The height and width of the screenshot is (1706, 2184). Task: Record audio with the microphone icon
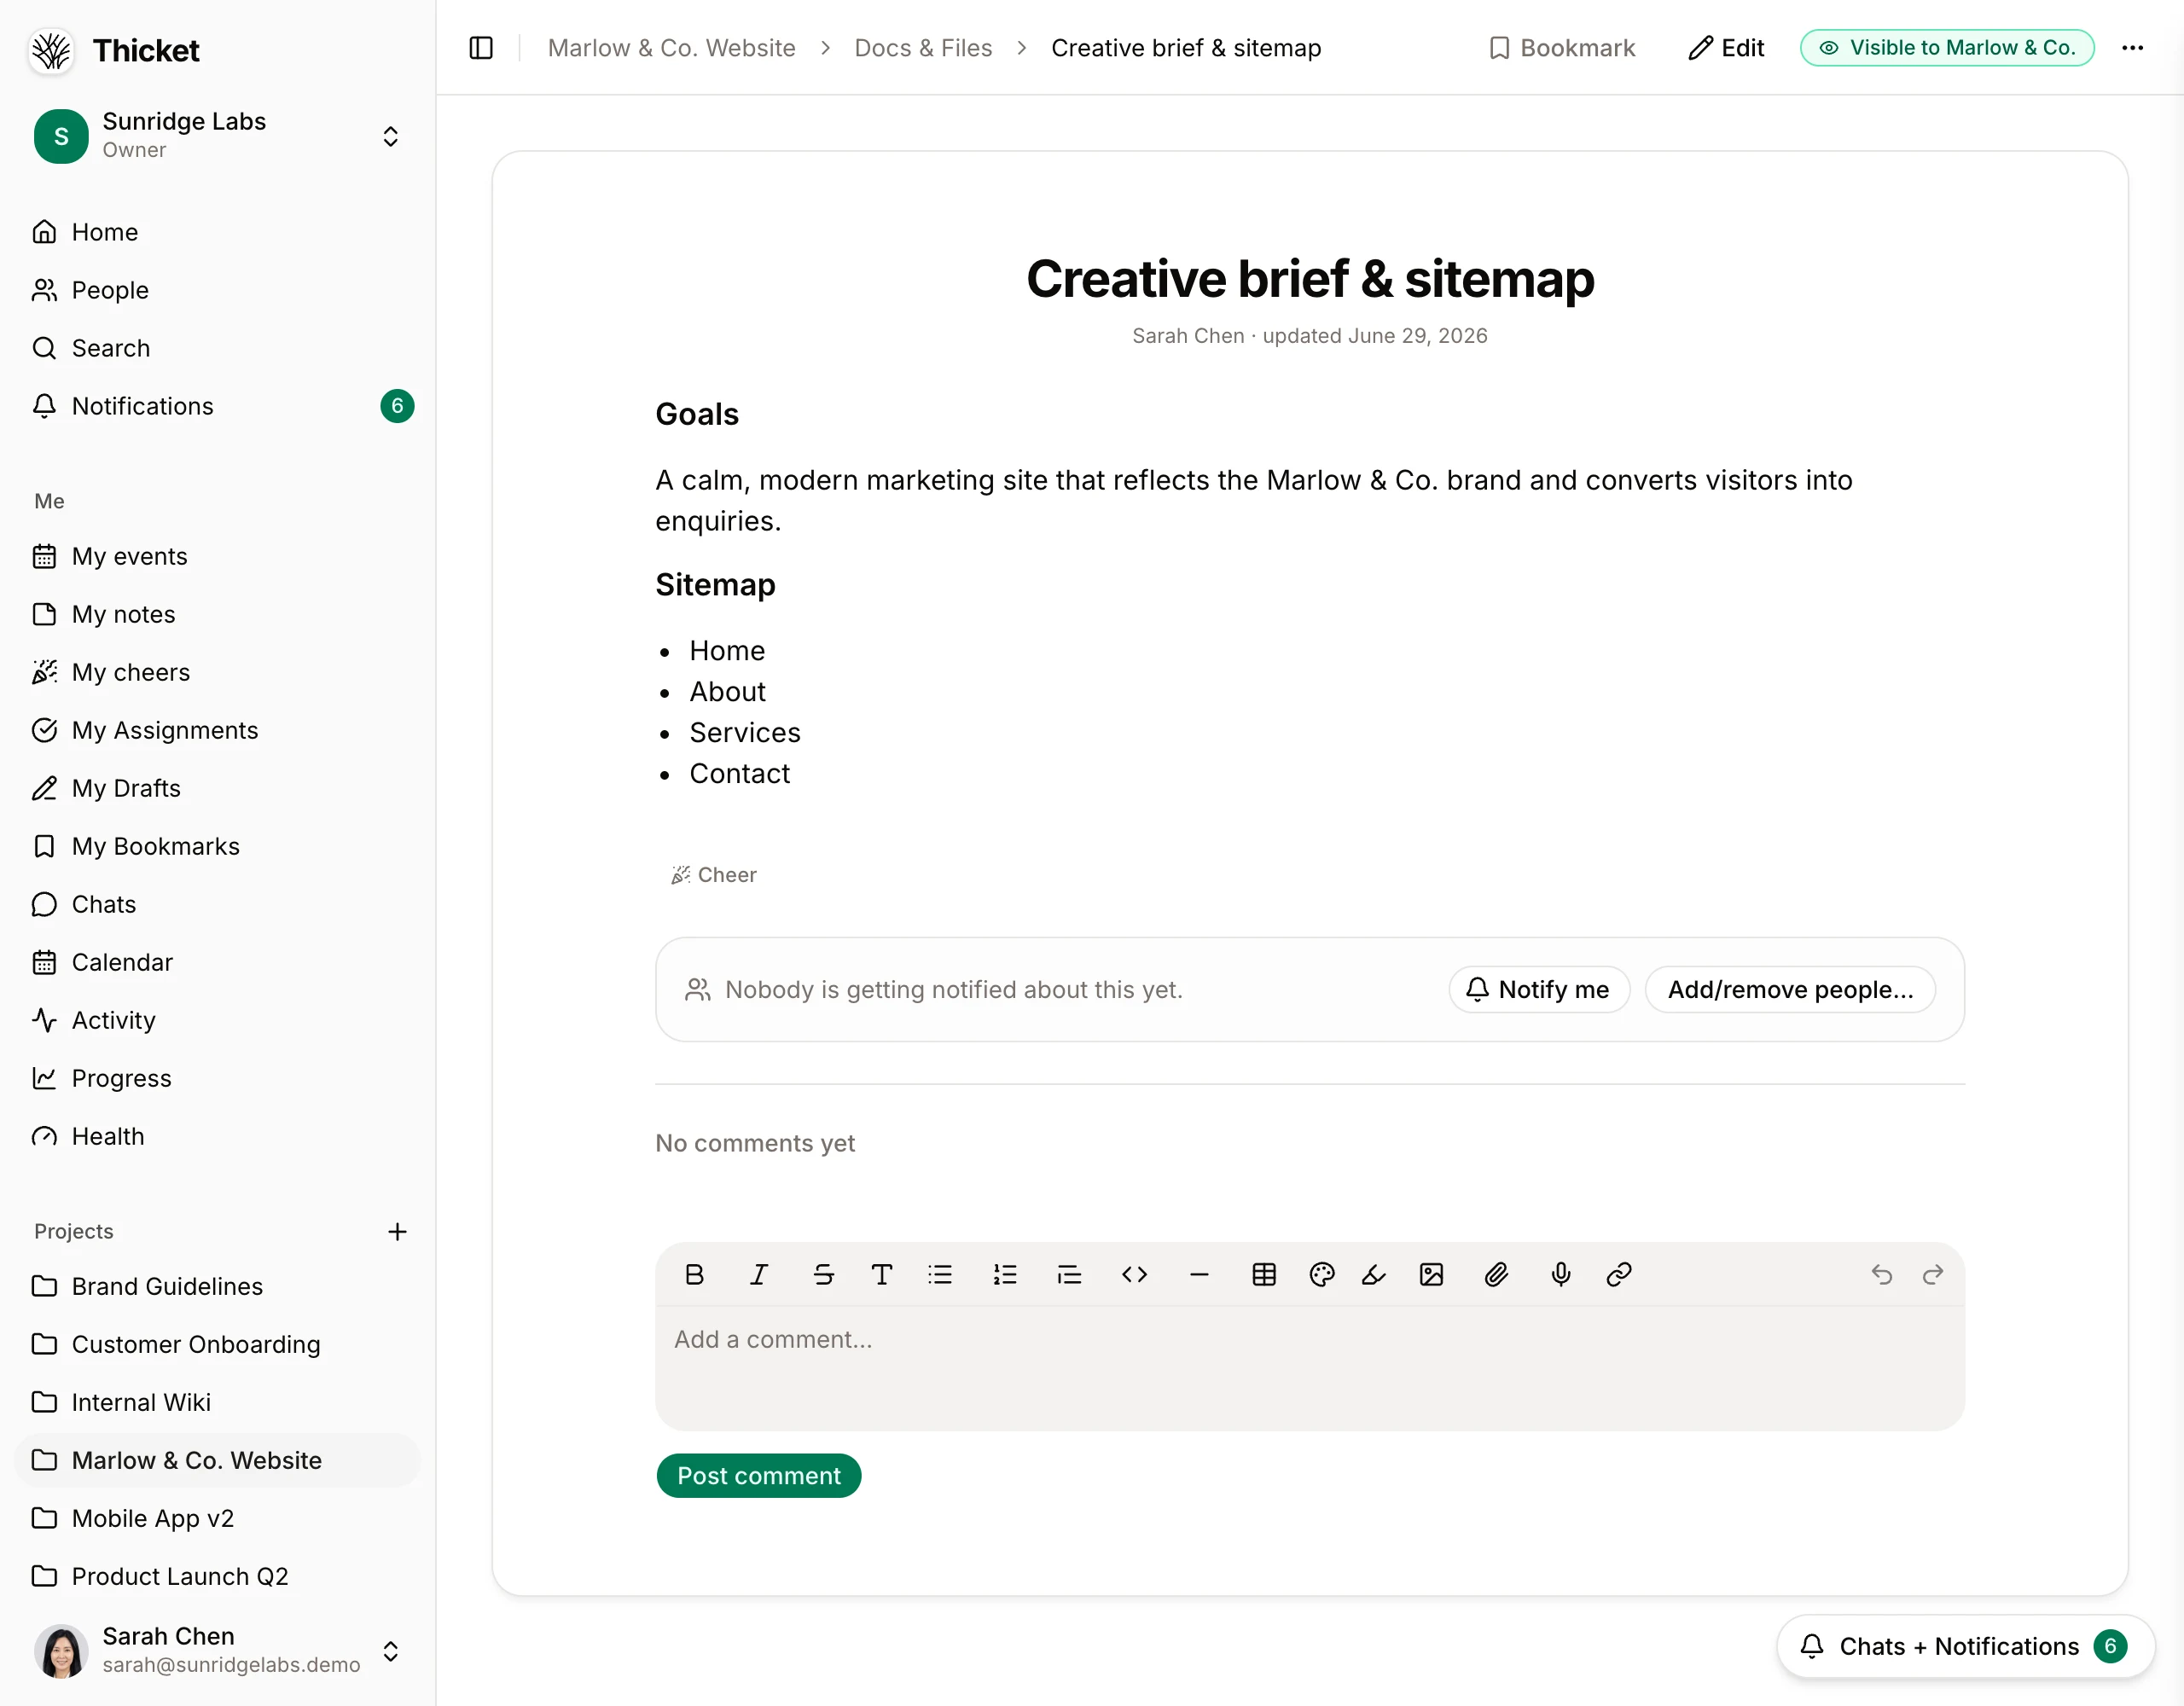point(1561,1274)
